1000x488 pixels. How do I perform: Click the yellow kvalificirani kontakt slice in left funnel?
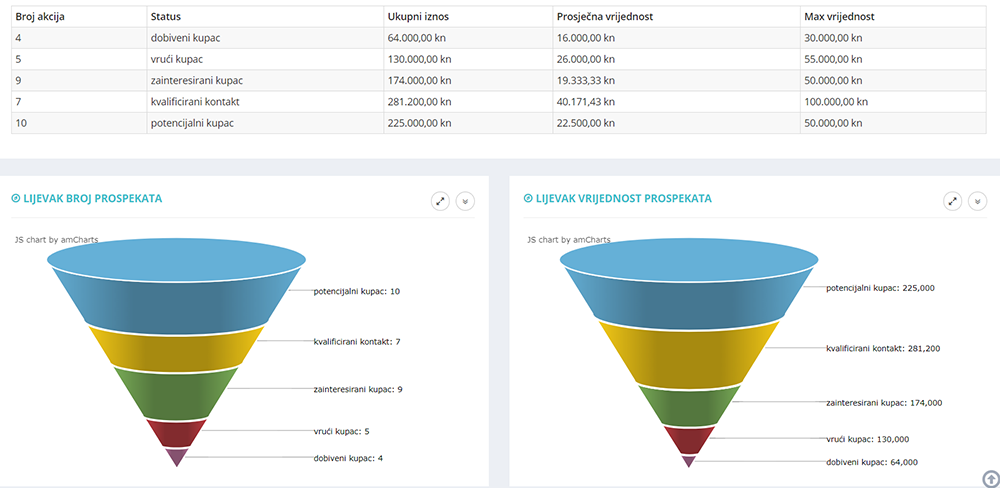(x=176, y=351)
